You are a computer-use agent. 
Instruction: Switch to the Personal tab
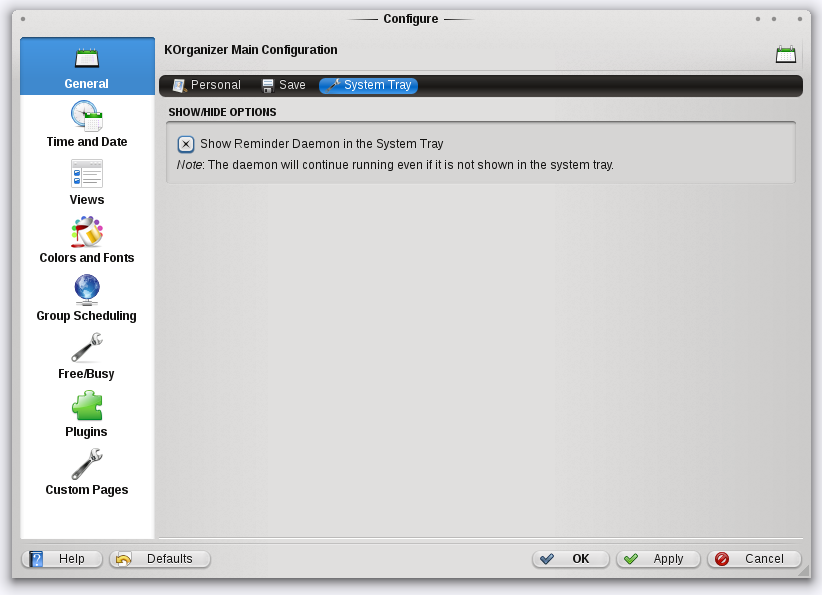pyautogui.click(x=207, y=85)
